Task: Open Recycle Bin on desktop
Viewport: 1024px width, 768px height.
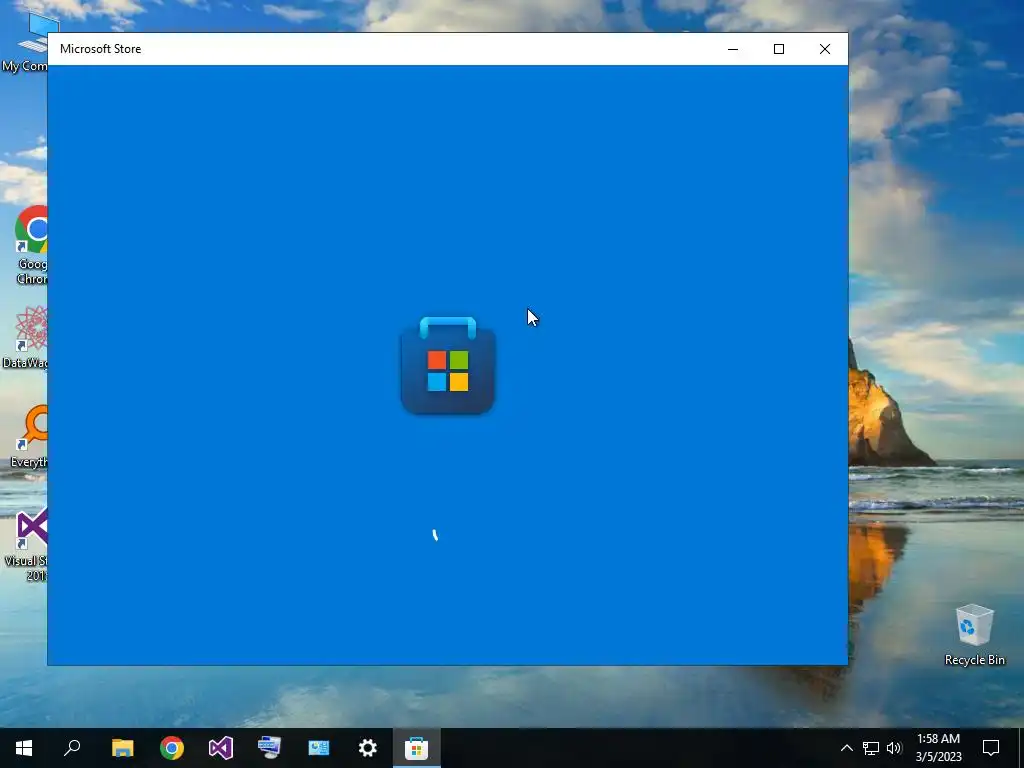Action: tap(974, 635)
